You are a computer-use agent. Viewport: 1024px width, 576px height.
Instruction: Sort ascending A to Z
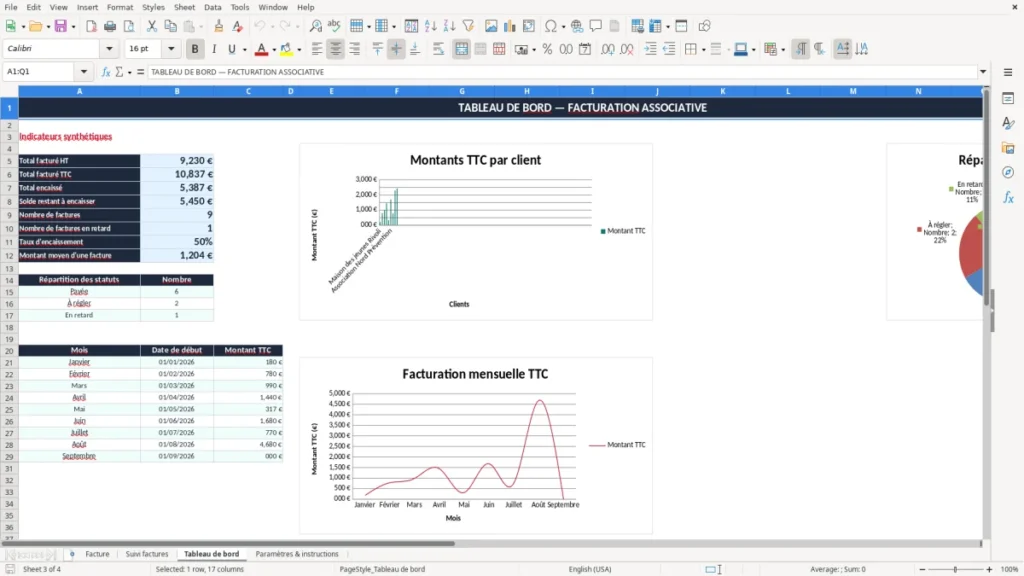[x=430, y=26]
